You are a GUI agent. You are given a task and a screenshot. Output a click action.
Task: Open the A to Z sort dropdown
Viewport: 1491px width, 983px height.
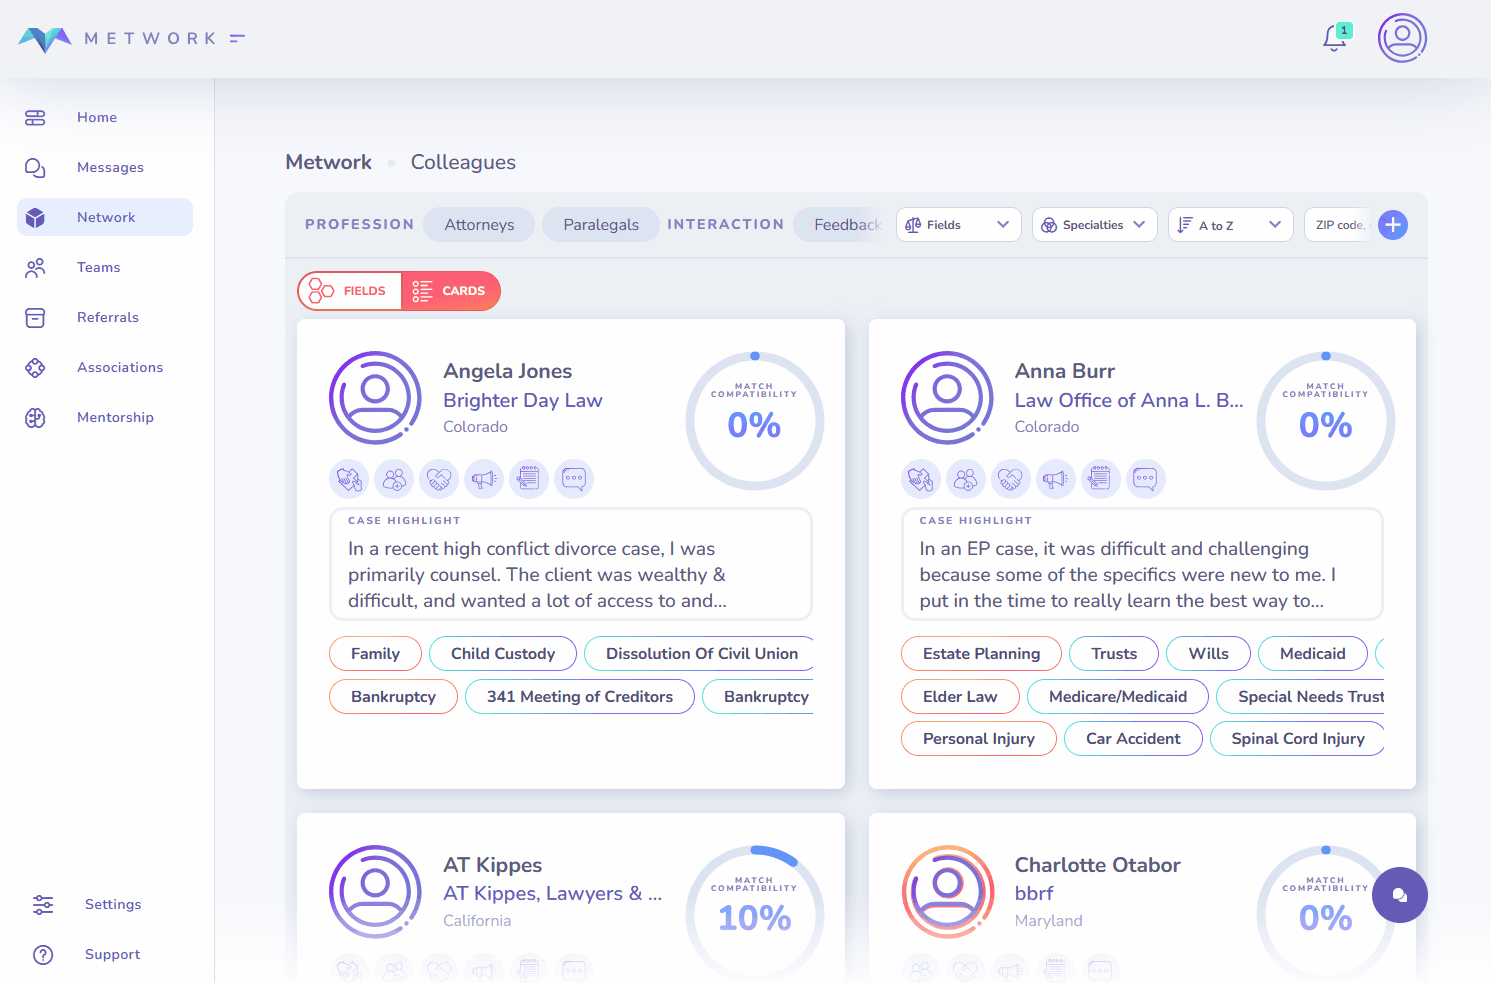pos(1230,225)
